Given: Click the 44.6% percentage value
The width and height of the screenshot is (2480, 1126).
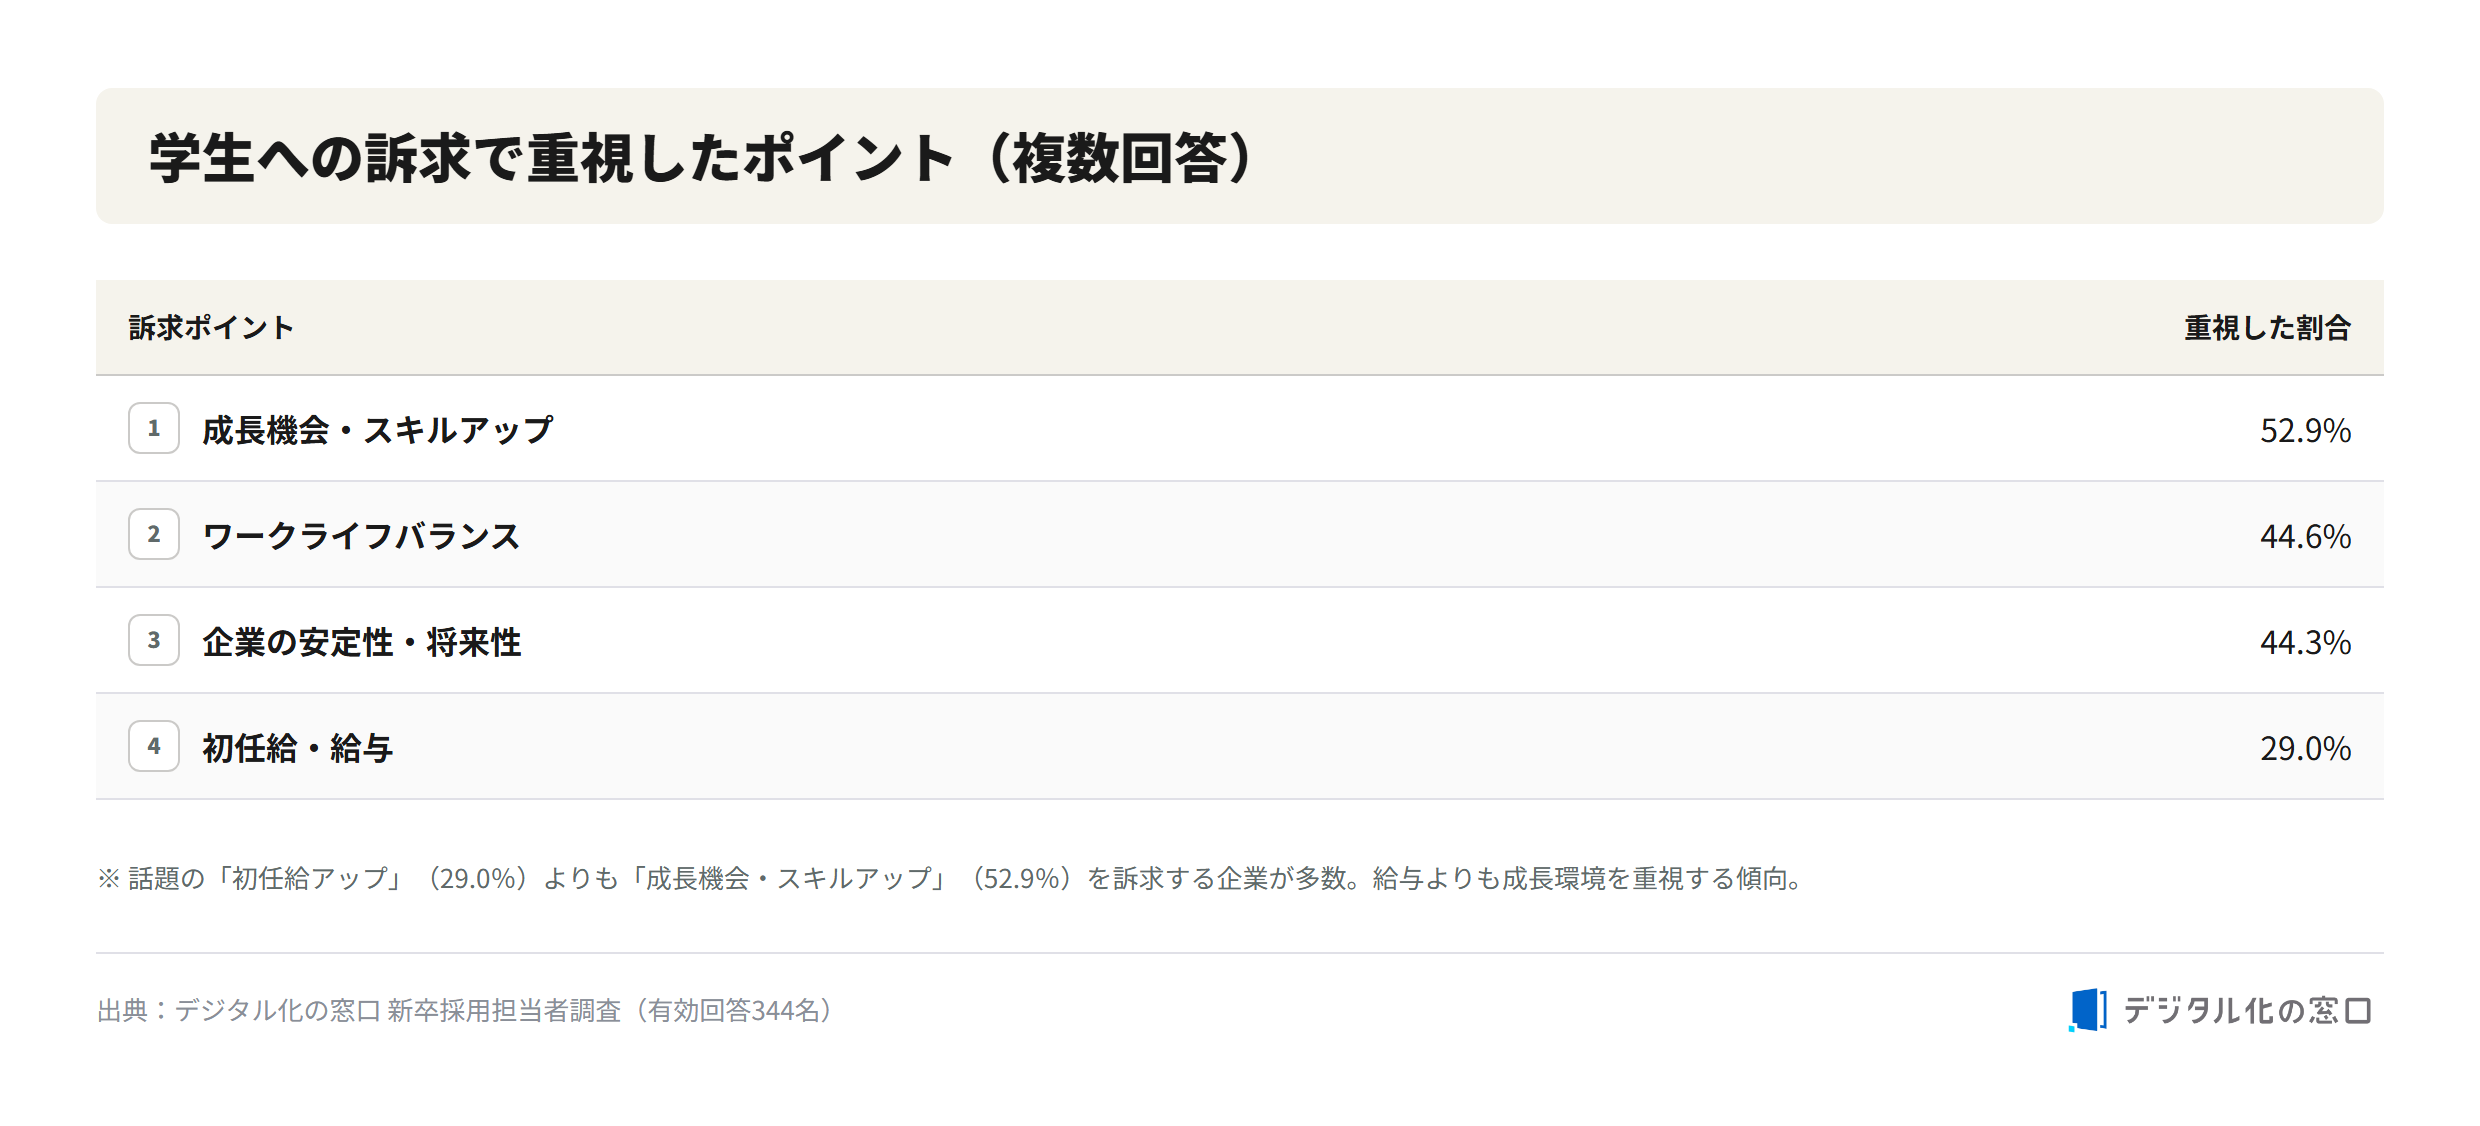Looking at the screenshot, I should [x=2305, y=536].
